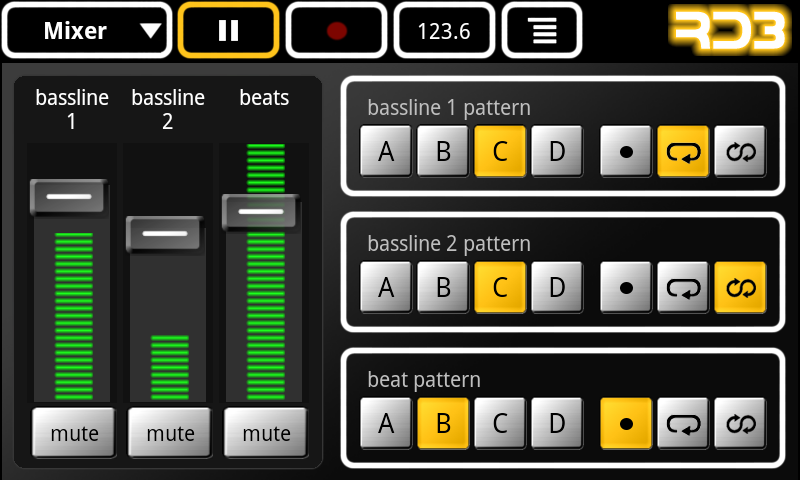Click the 'bassline 2 pattern' label
800x480 pixels.
449,243
